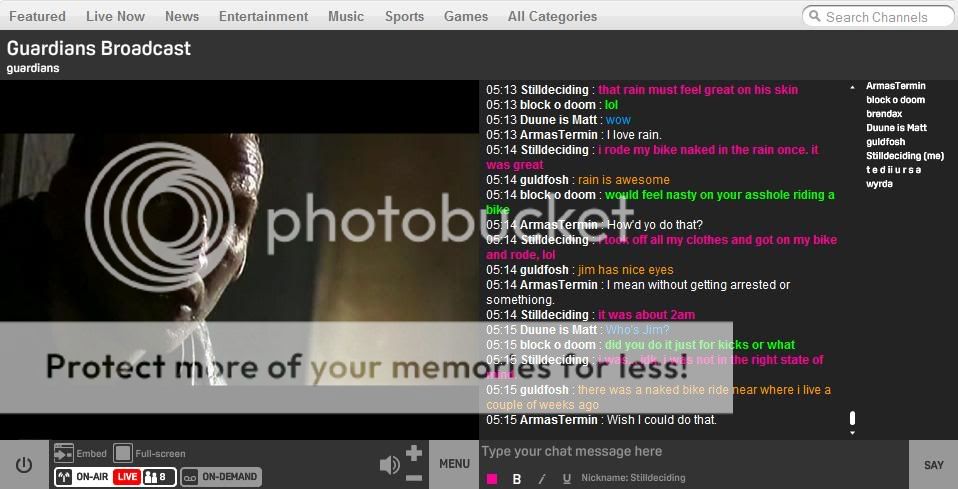This screenshot has height=489, width=958.
Task: Click the chat message input field
Action: [690, 452]
